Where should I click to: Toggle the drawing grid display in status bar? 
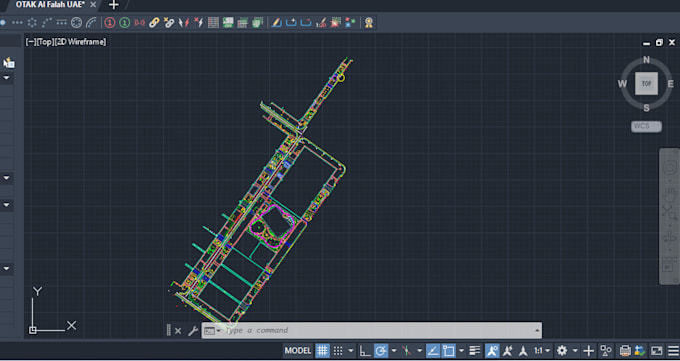[x=322, y=351]
